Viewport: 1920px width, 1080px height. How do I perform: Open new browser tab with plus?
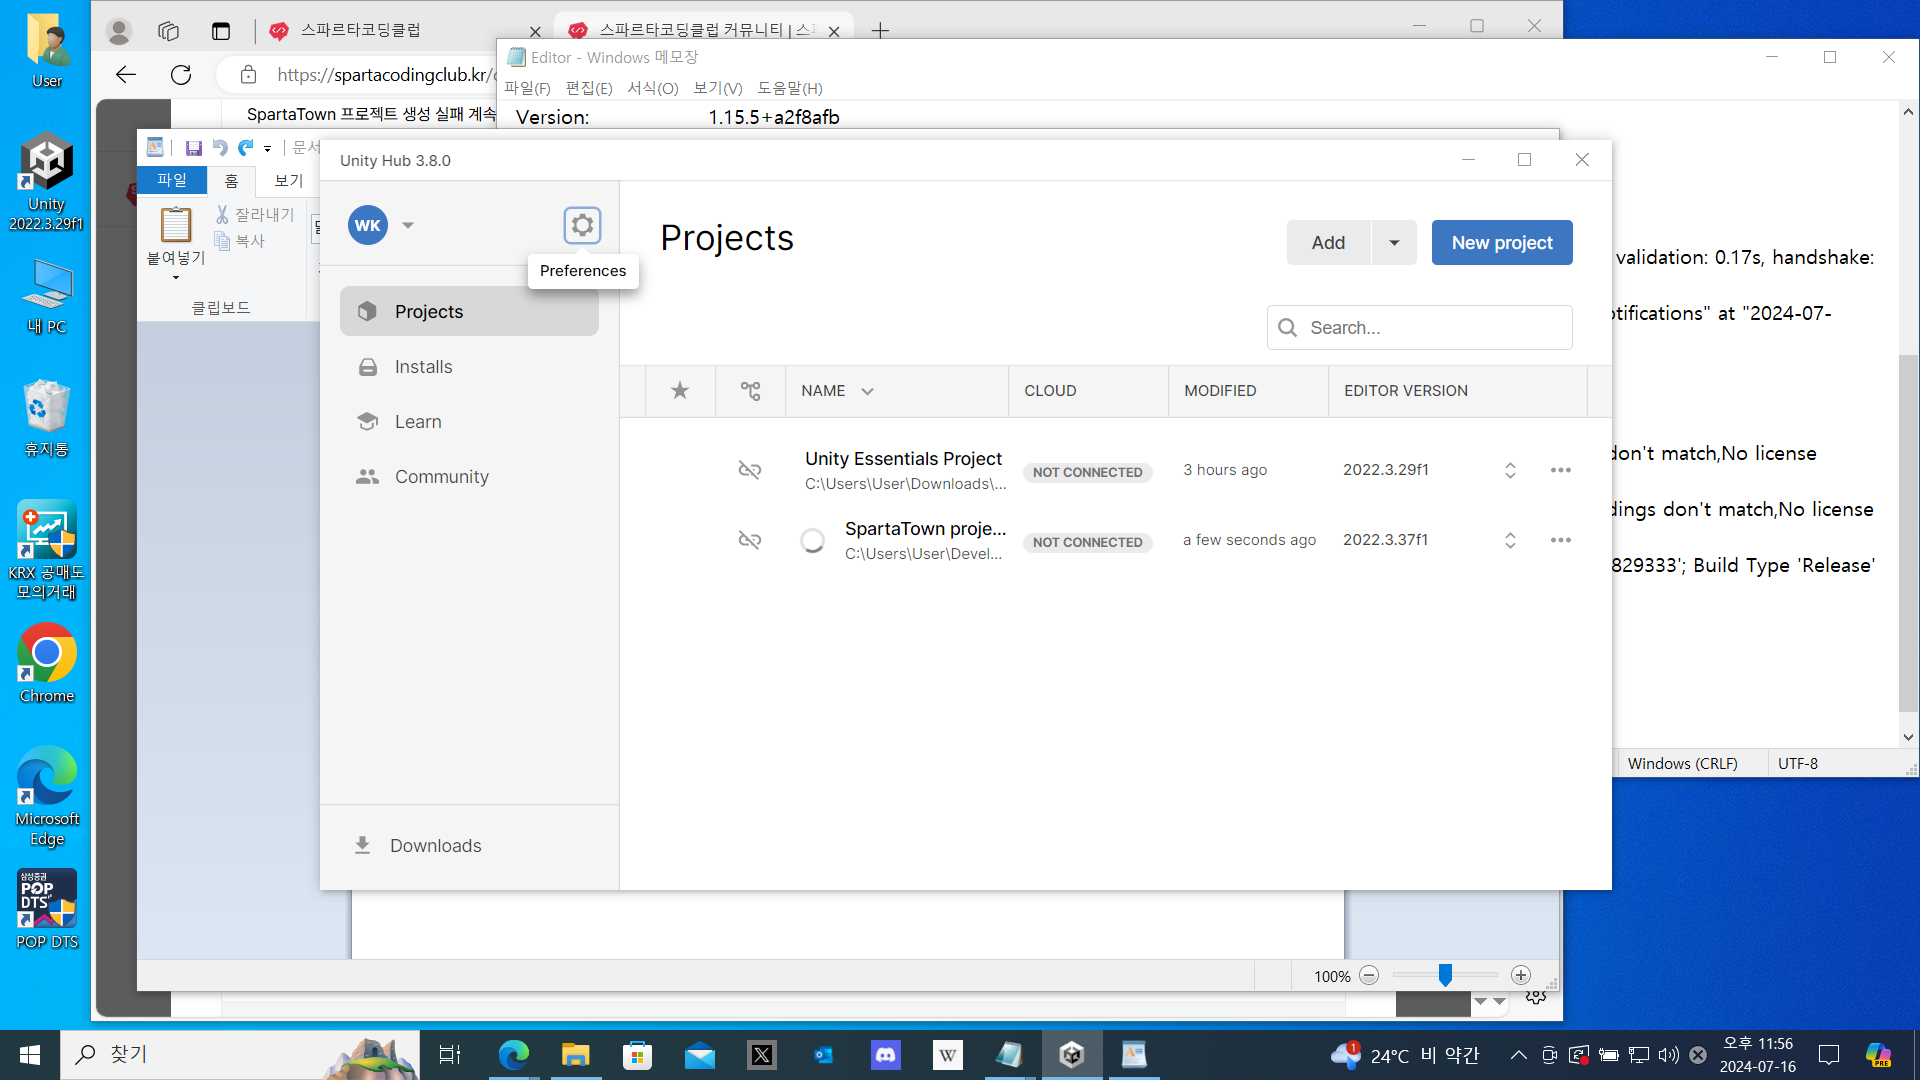[x=880, y=31]
